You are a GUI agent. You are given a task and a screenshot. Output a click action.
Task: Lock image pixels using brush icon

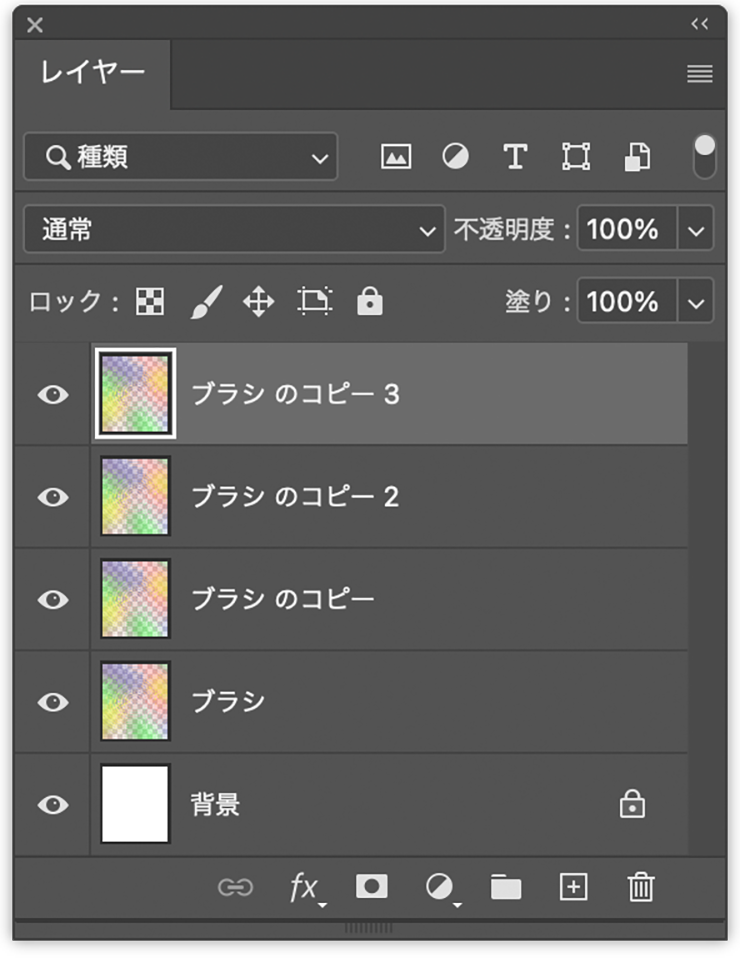click(206, 301)
